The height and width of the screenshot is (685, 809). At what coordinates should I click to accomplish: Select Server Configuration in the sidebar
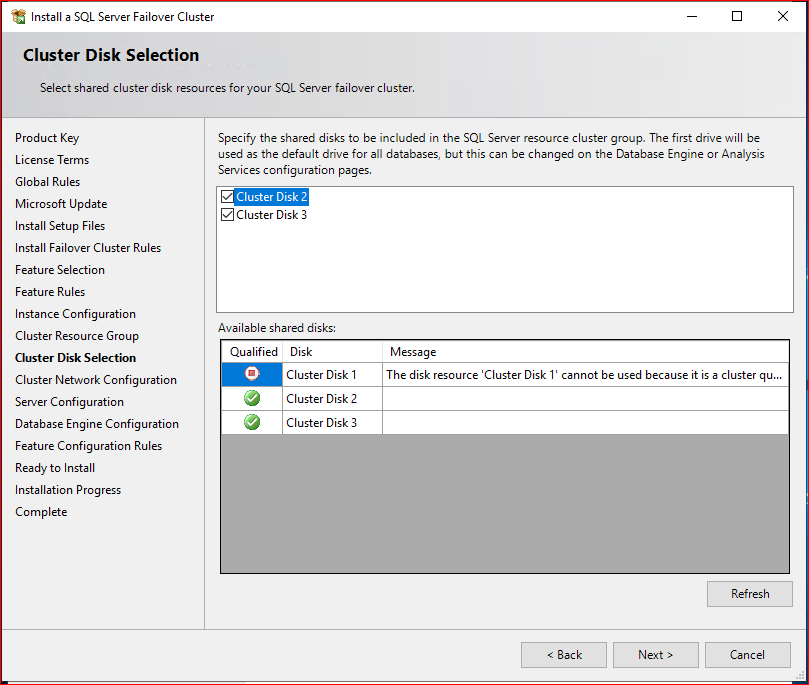click(x=69, y=402)
